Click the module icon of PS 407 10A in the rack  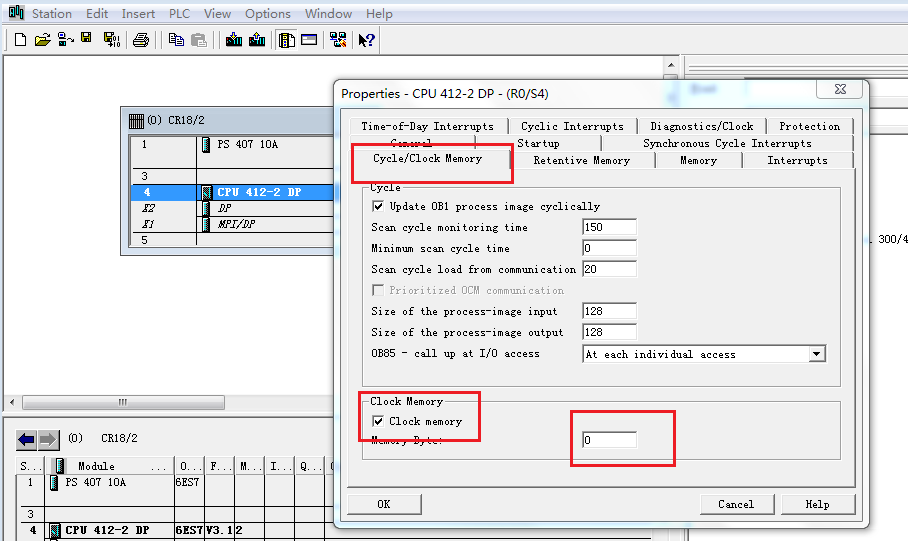(x=206, y=144)
